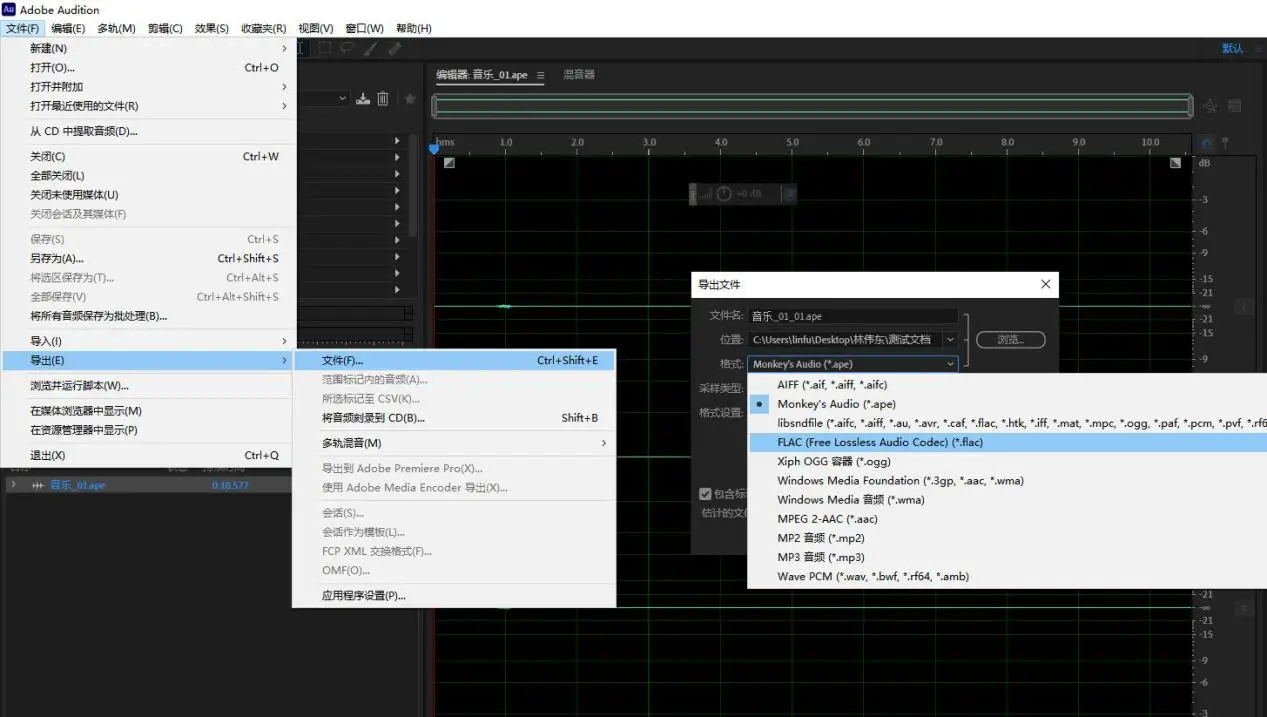Image resolution: width=1267 pixels, height=717 pixels.
Task: Open the 窗口(W) menu
Action: tap(364, 28)
